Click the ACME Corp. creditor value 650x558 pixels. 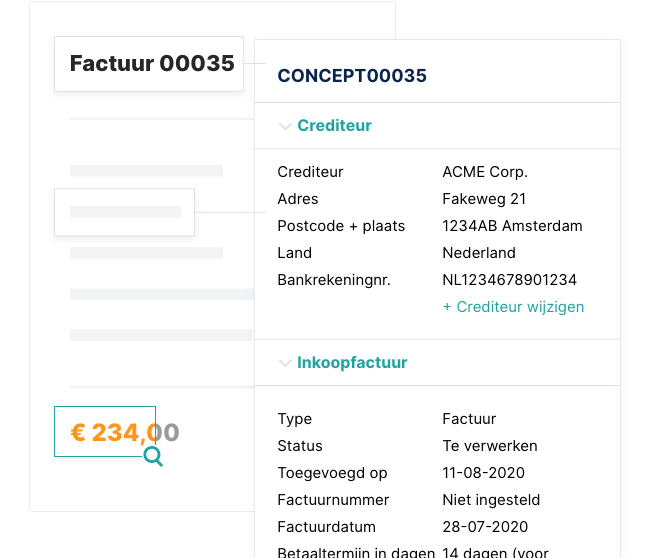coord(485,172)
